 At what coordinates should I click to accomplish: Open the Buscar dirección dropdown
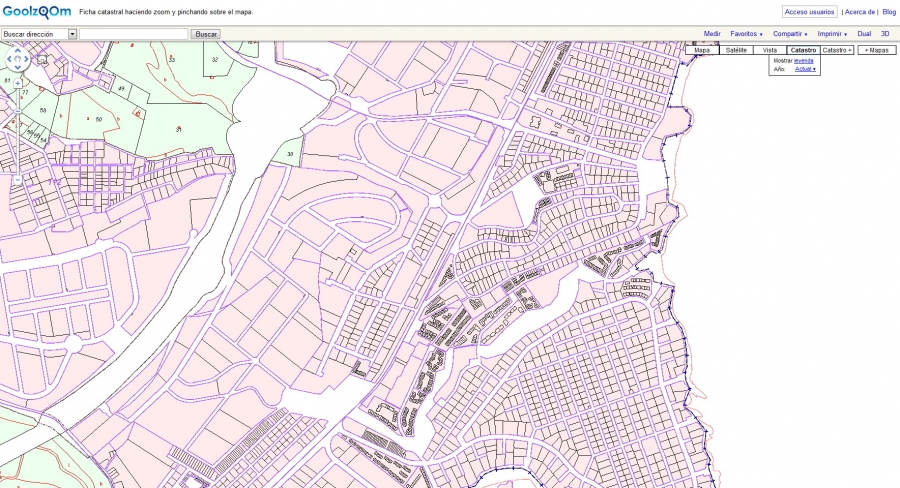click(72, 34)
